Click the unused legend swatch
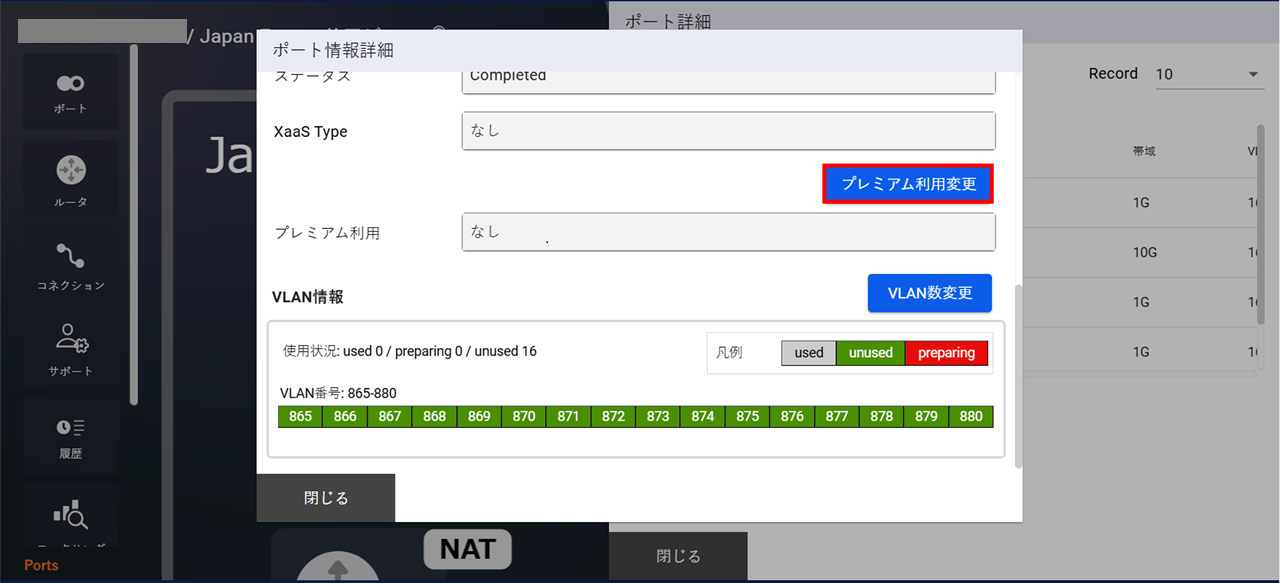1280x583 pixels. point(871,353)
